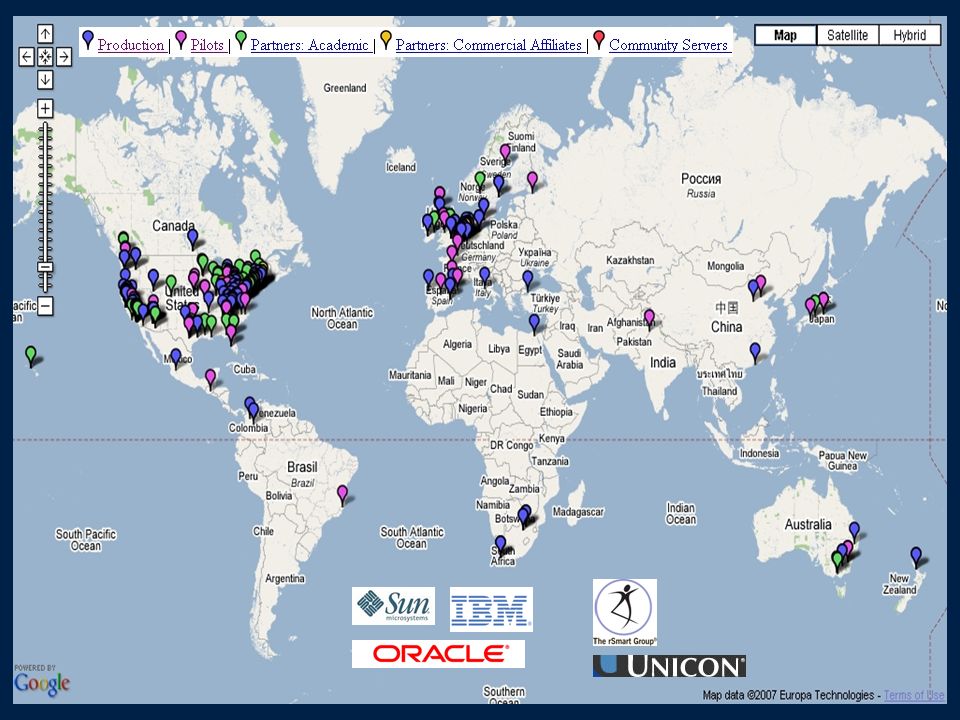Zoom out with the minus button

(45, 306)
